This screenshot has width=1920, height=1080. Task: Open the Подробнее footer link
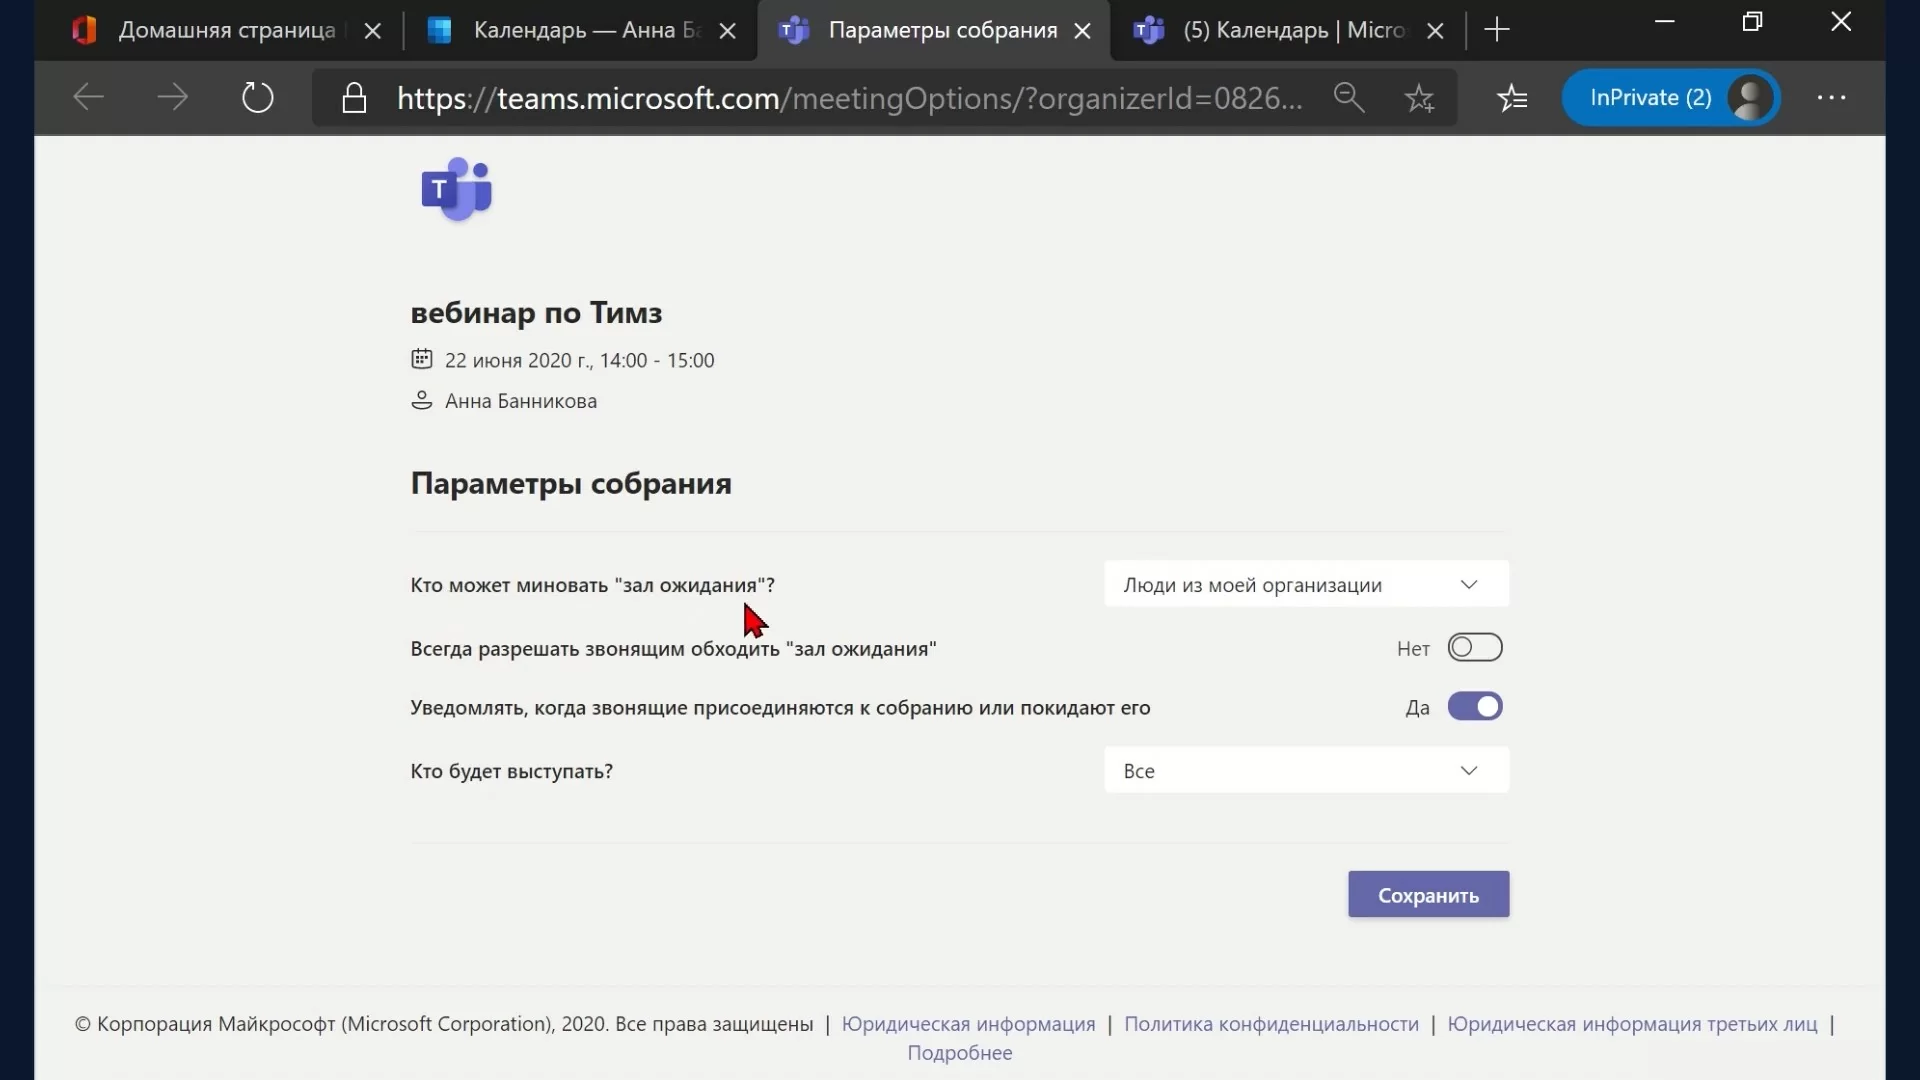959,1052
